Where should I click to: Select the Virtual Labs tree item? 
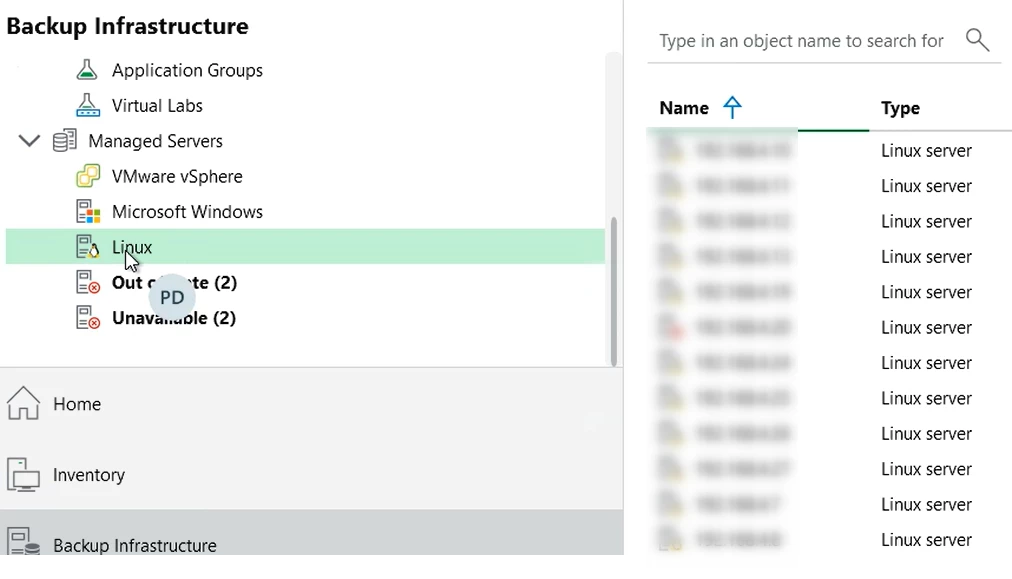157,105
